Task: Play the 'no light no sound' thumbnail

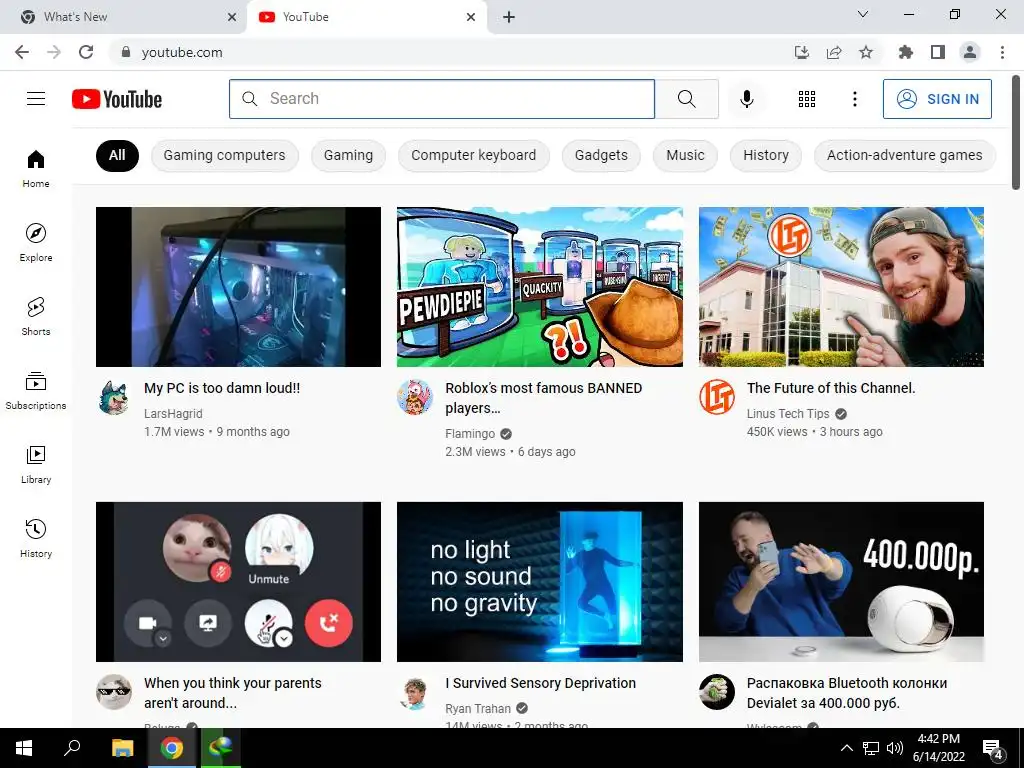Action: 540,582
